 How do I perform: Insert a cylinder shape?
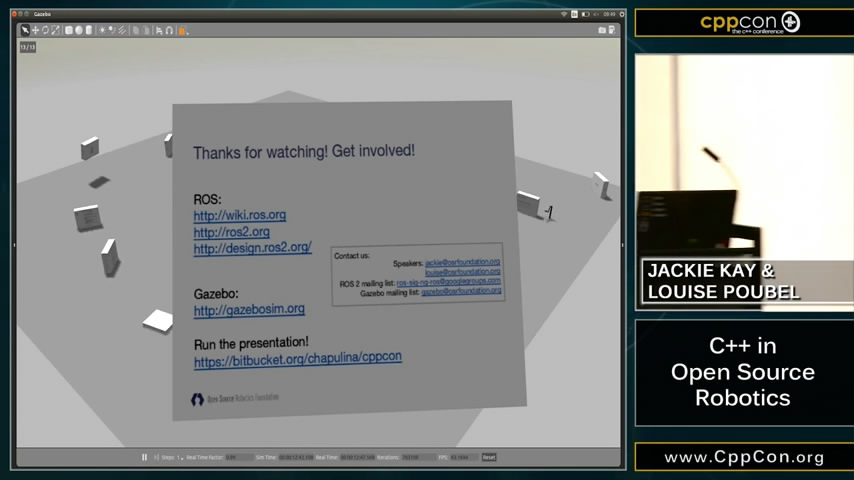[x=89, y=31]
